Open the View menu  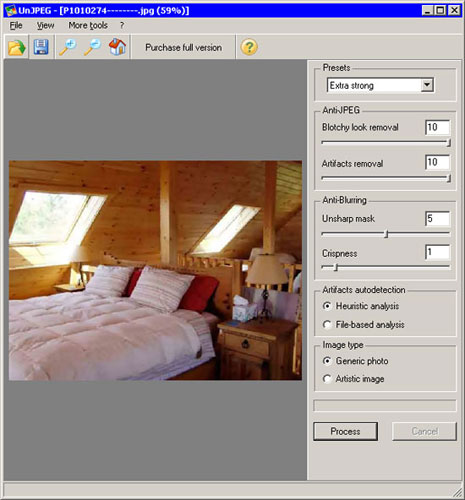click(x=45, y=25)
